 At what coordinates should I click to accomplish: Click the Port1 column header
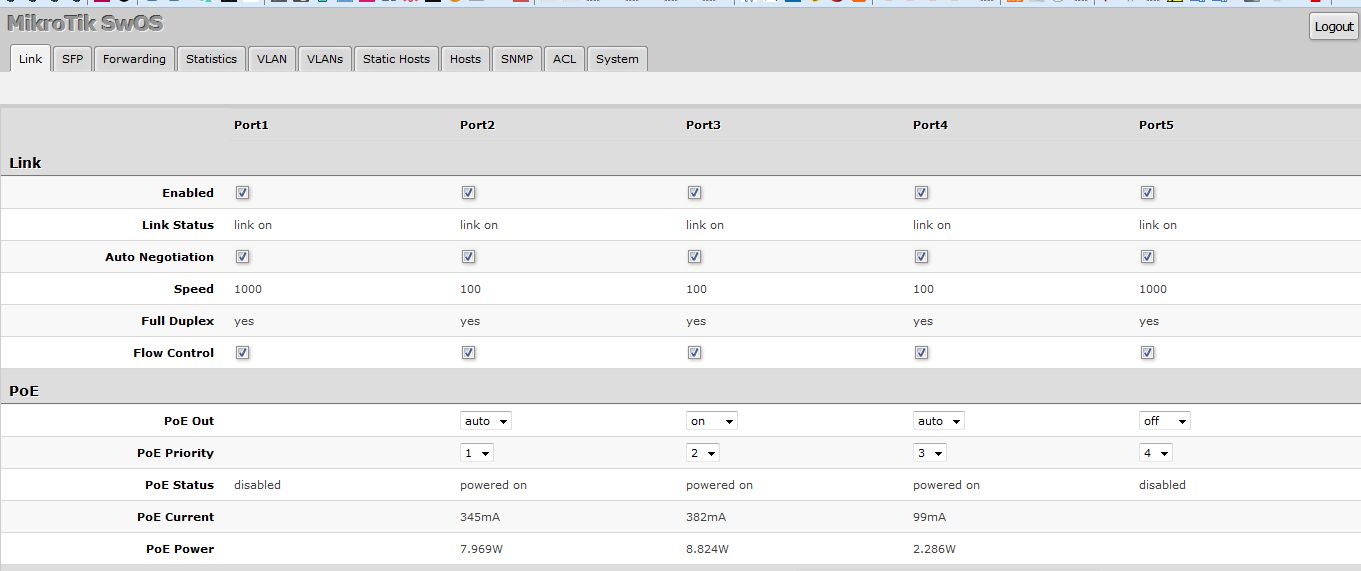tap(251, 125)
